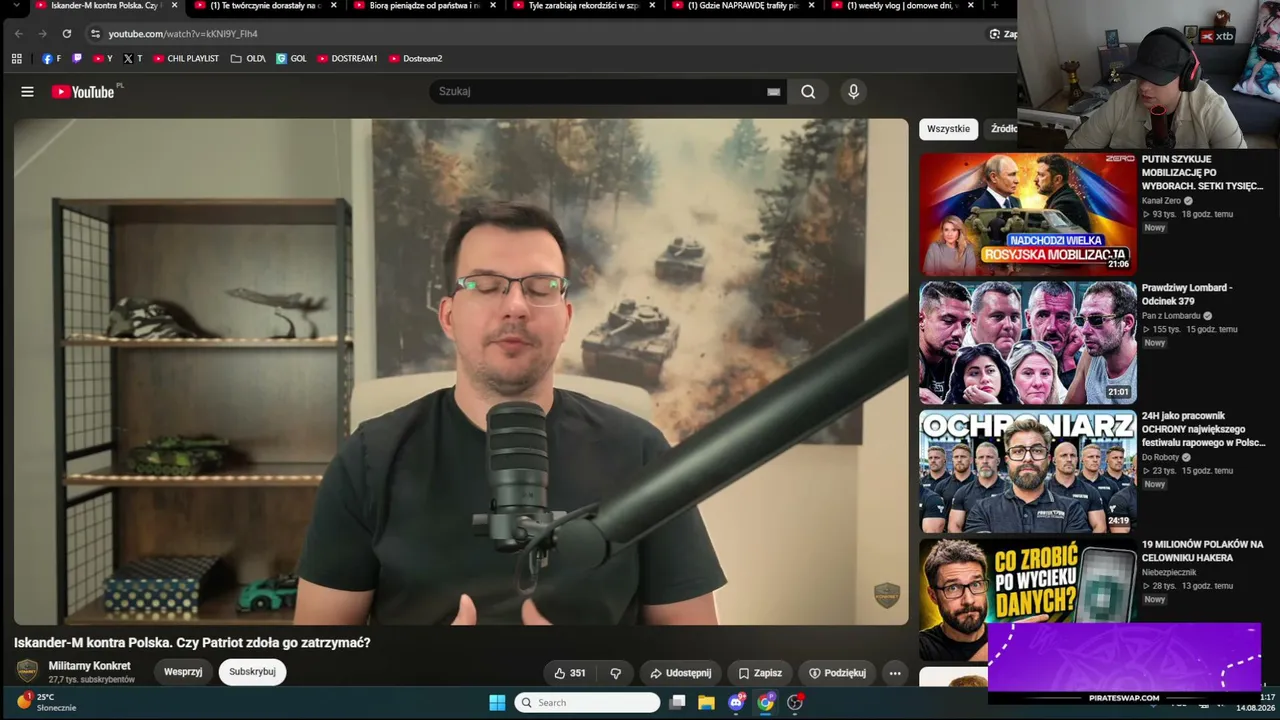
Task: Close the 'weekly vlog' browser tab
Action: (x=972, y=5)
